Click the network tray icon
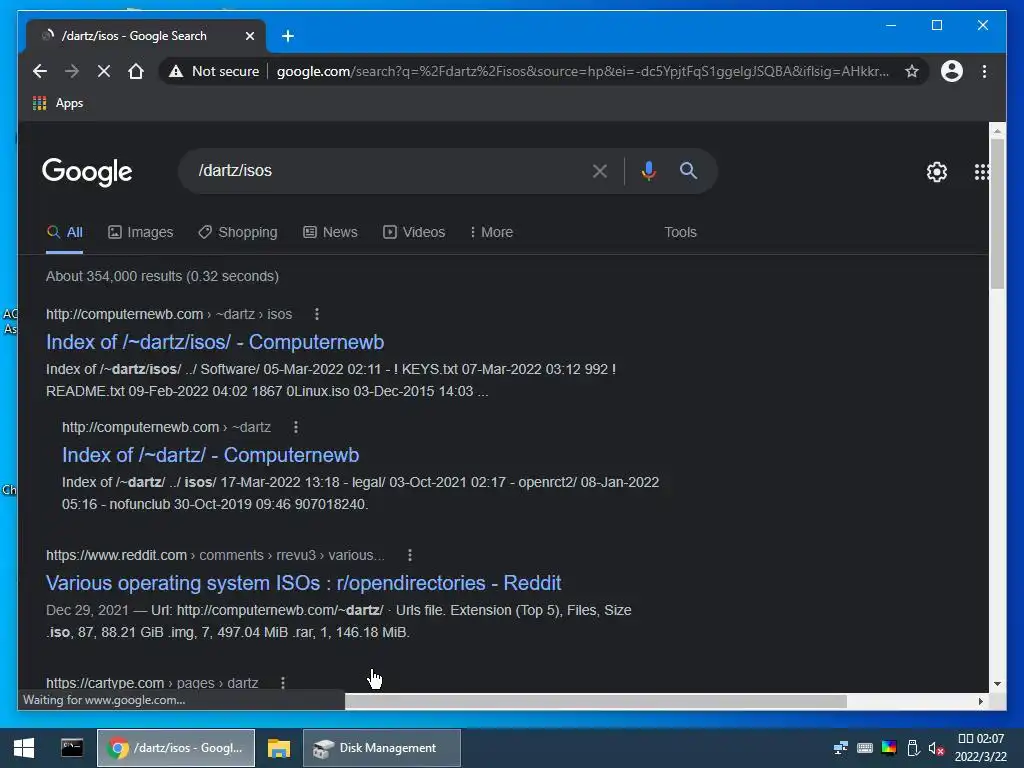This screenshot has width=1024, height=768. click(841, 748)
